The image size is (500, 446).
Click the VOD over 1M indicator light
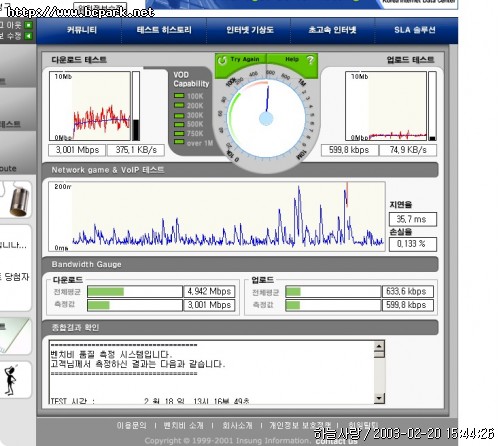pos(179,142)
